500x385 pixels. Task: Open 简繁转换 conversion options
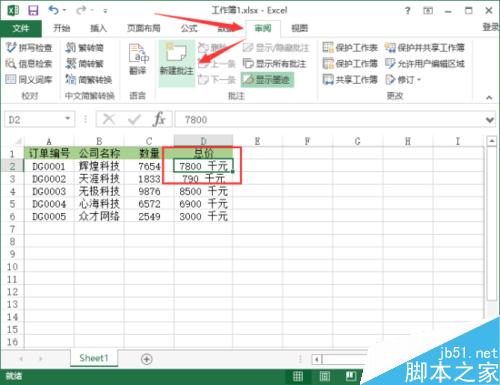coord(89,79)
